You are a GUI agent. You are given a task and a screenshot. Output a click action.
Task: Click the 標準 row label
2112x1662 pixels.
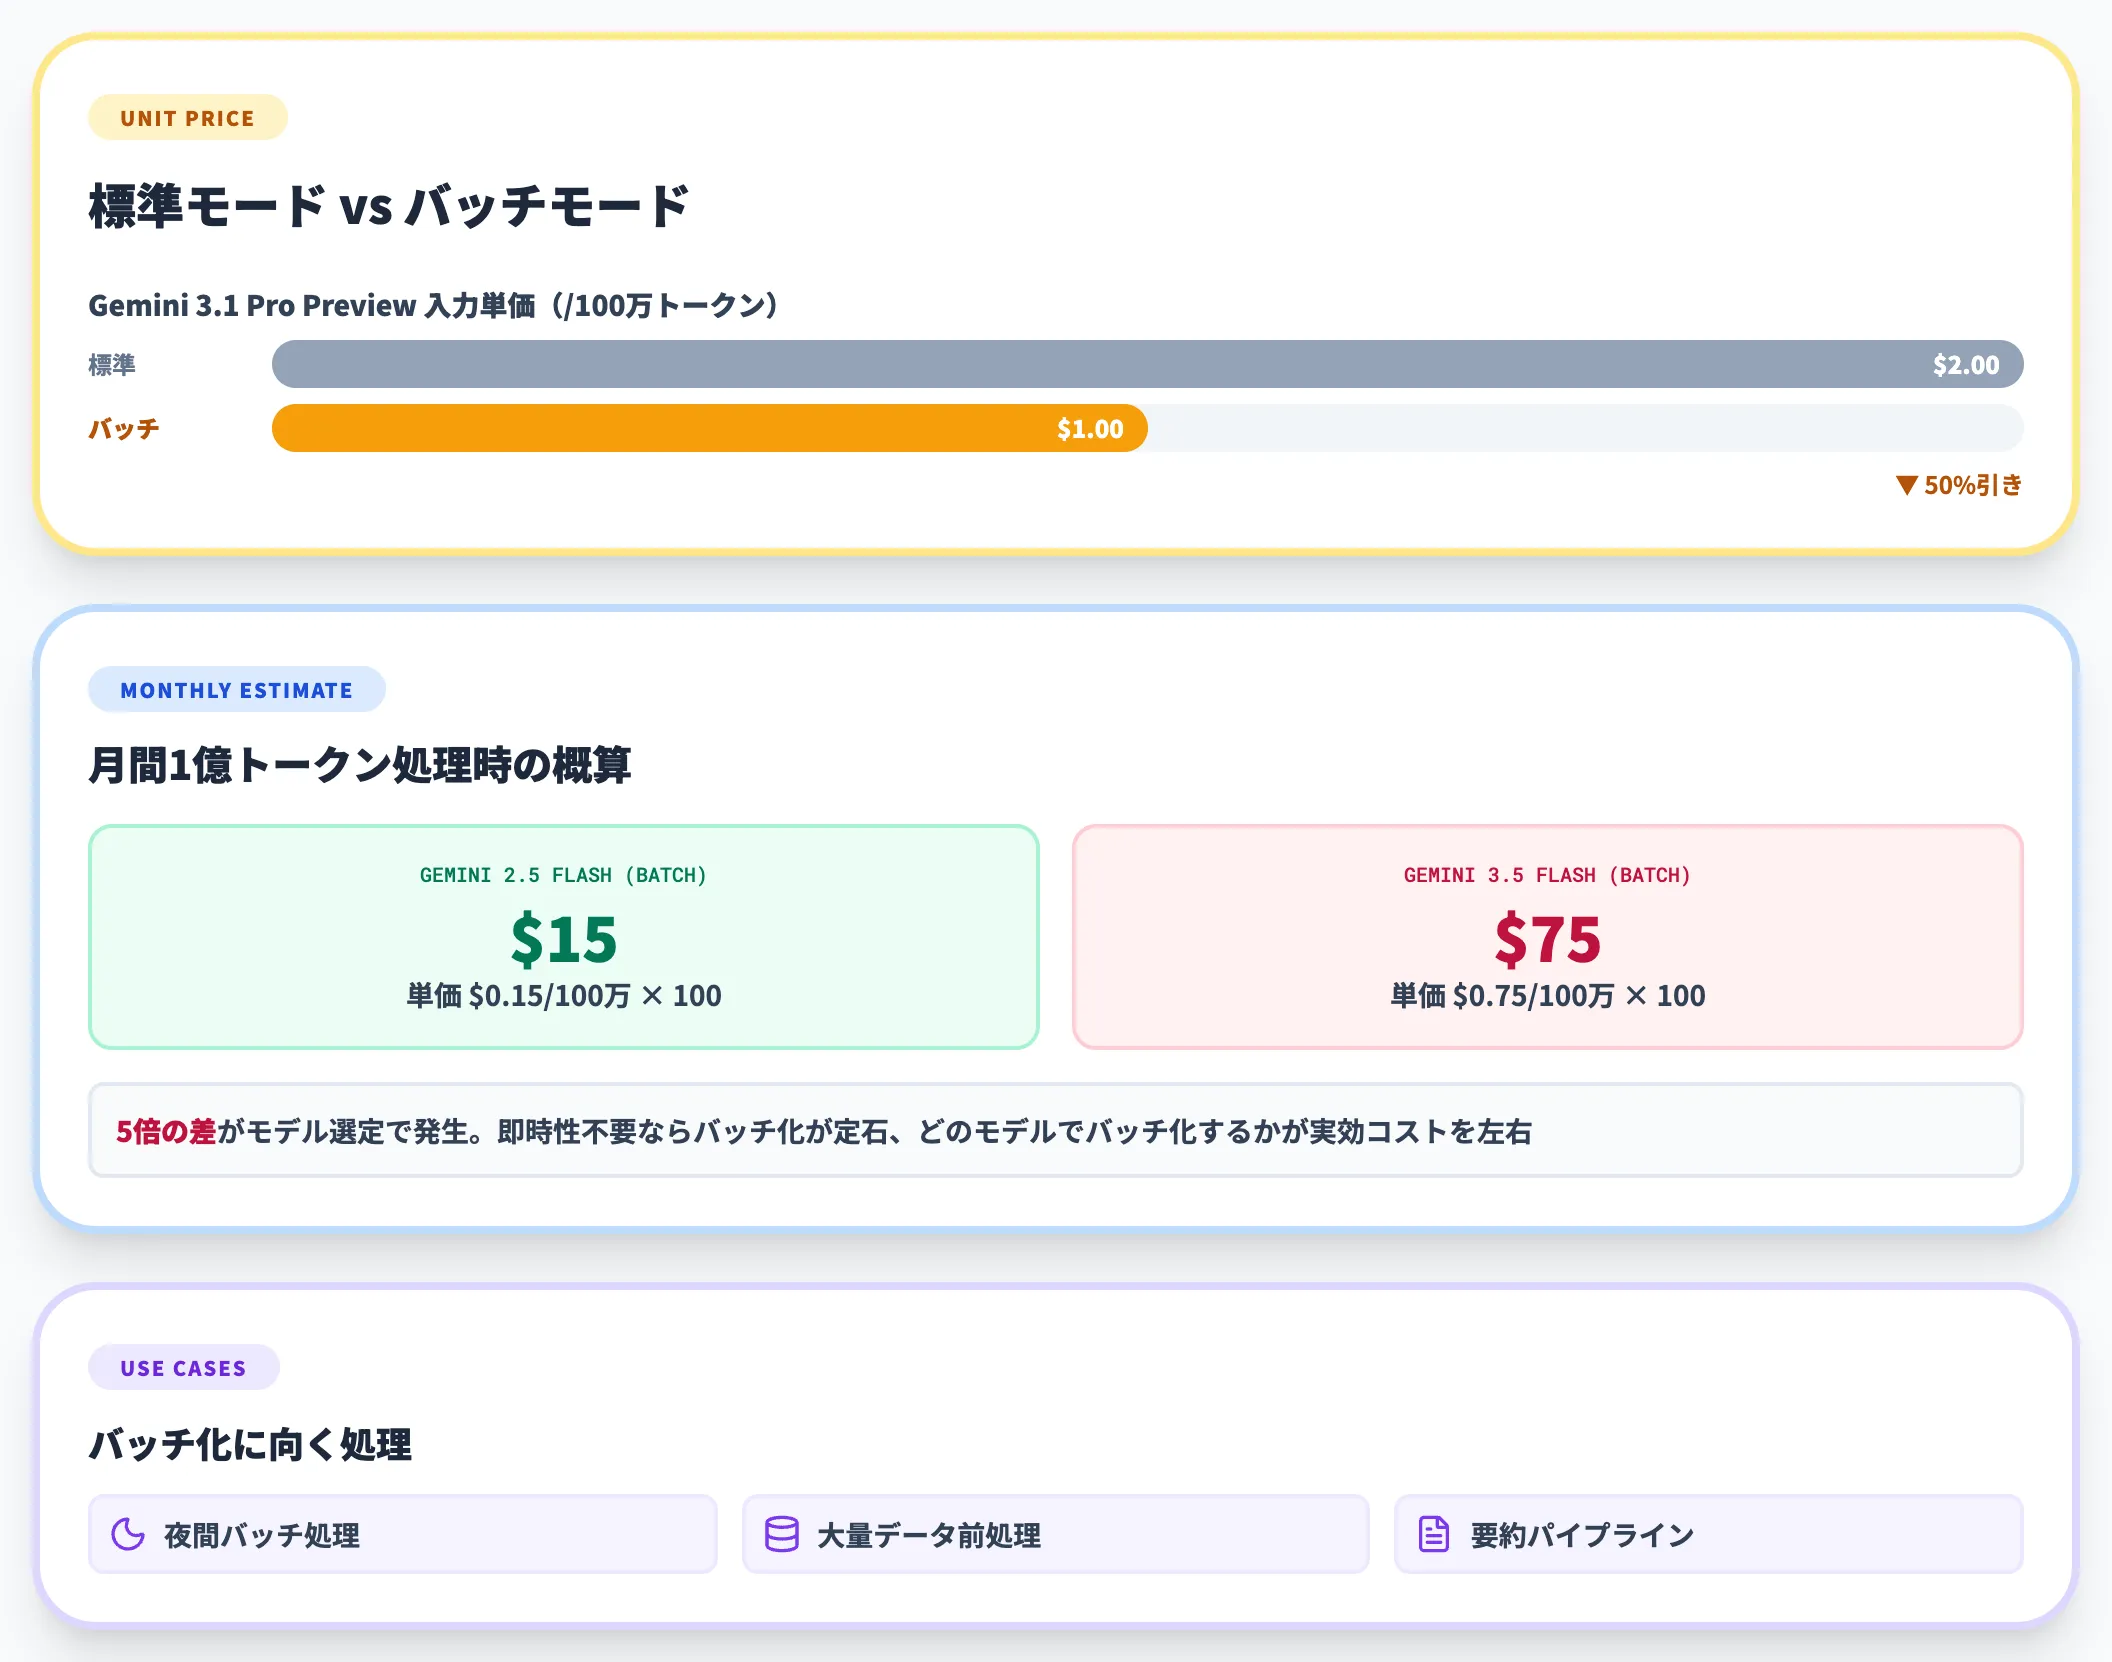coord(112,365)
